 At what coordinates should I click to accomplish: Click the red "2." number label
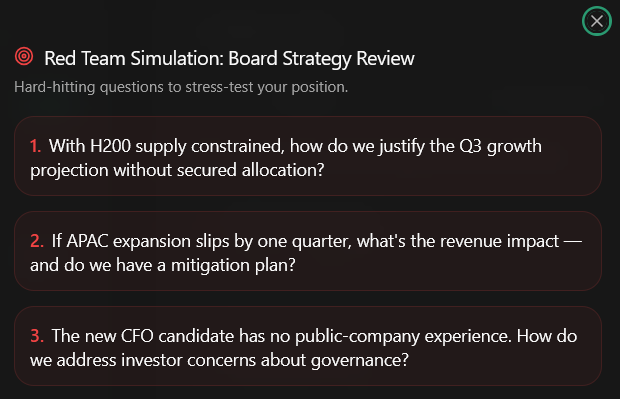point(37,241)
